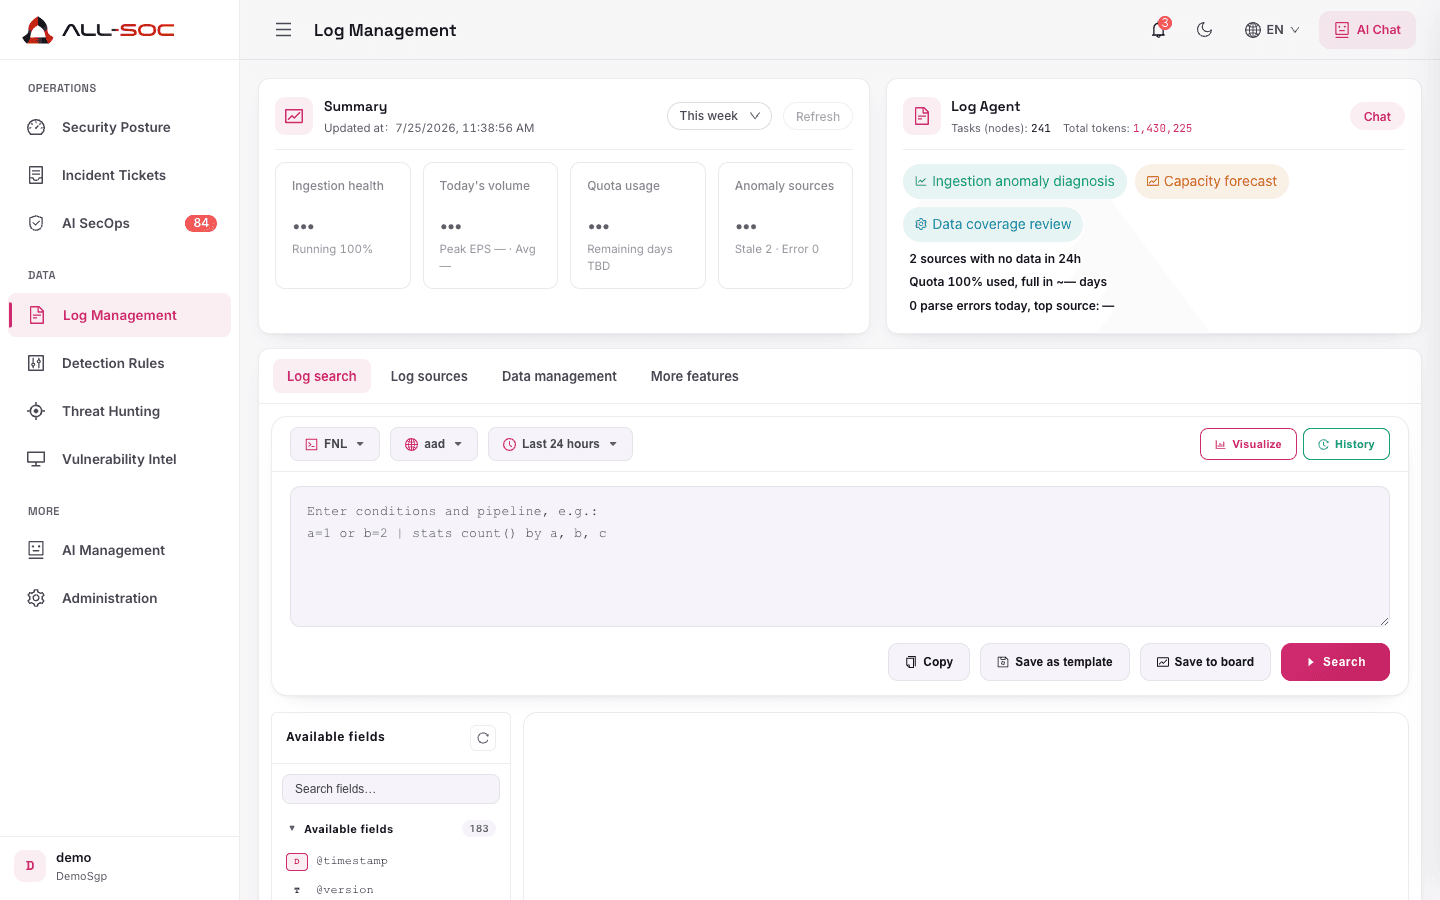
Task: Expand the This week period dropdown
Action: pos(719,116)
